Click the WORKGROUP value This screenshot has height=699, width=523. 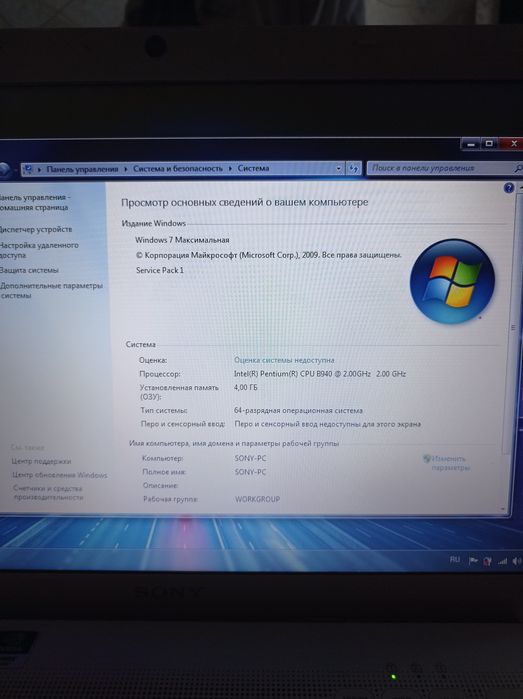point(258,499)
